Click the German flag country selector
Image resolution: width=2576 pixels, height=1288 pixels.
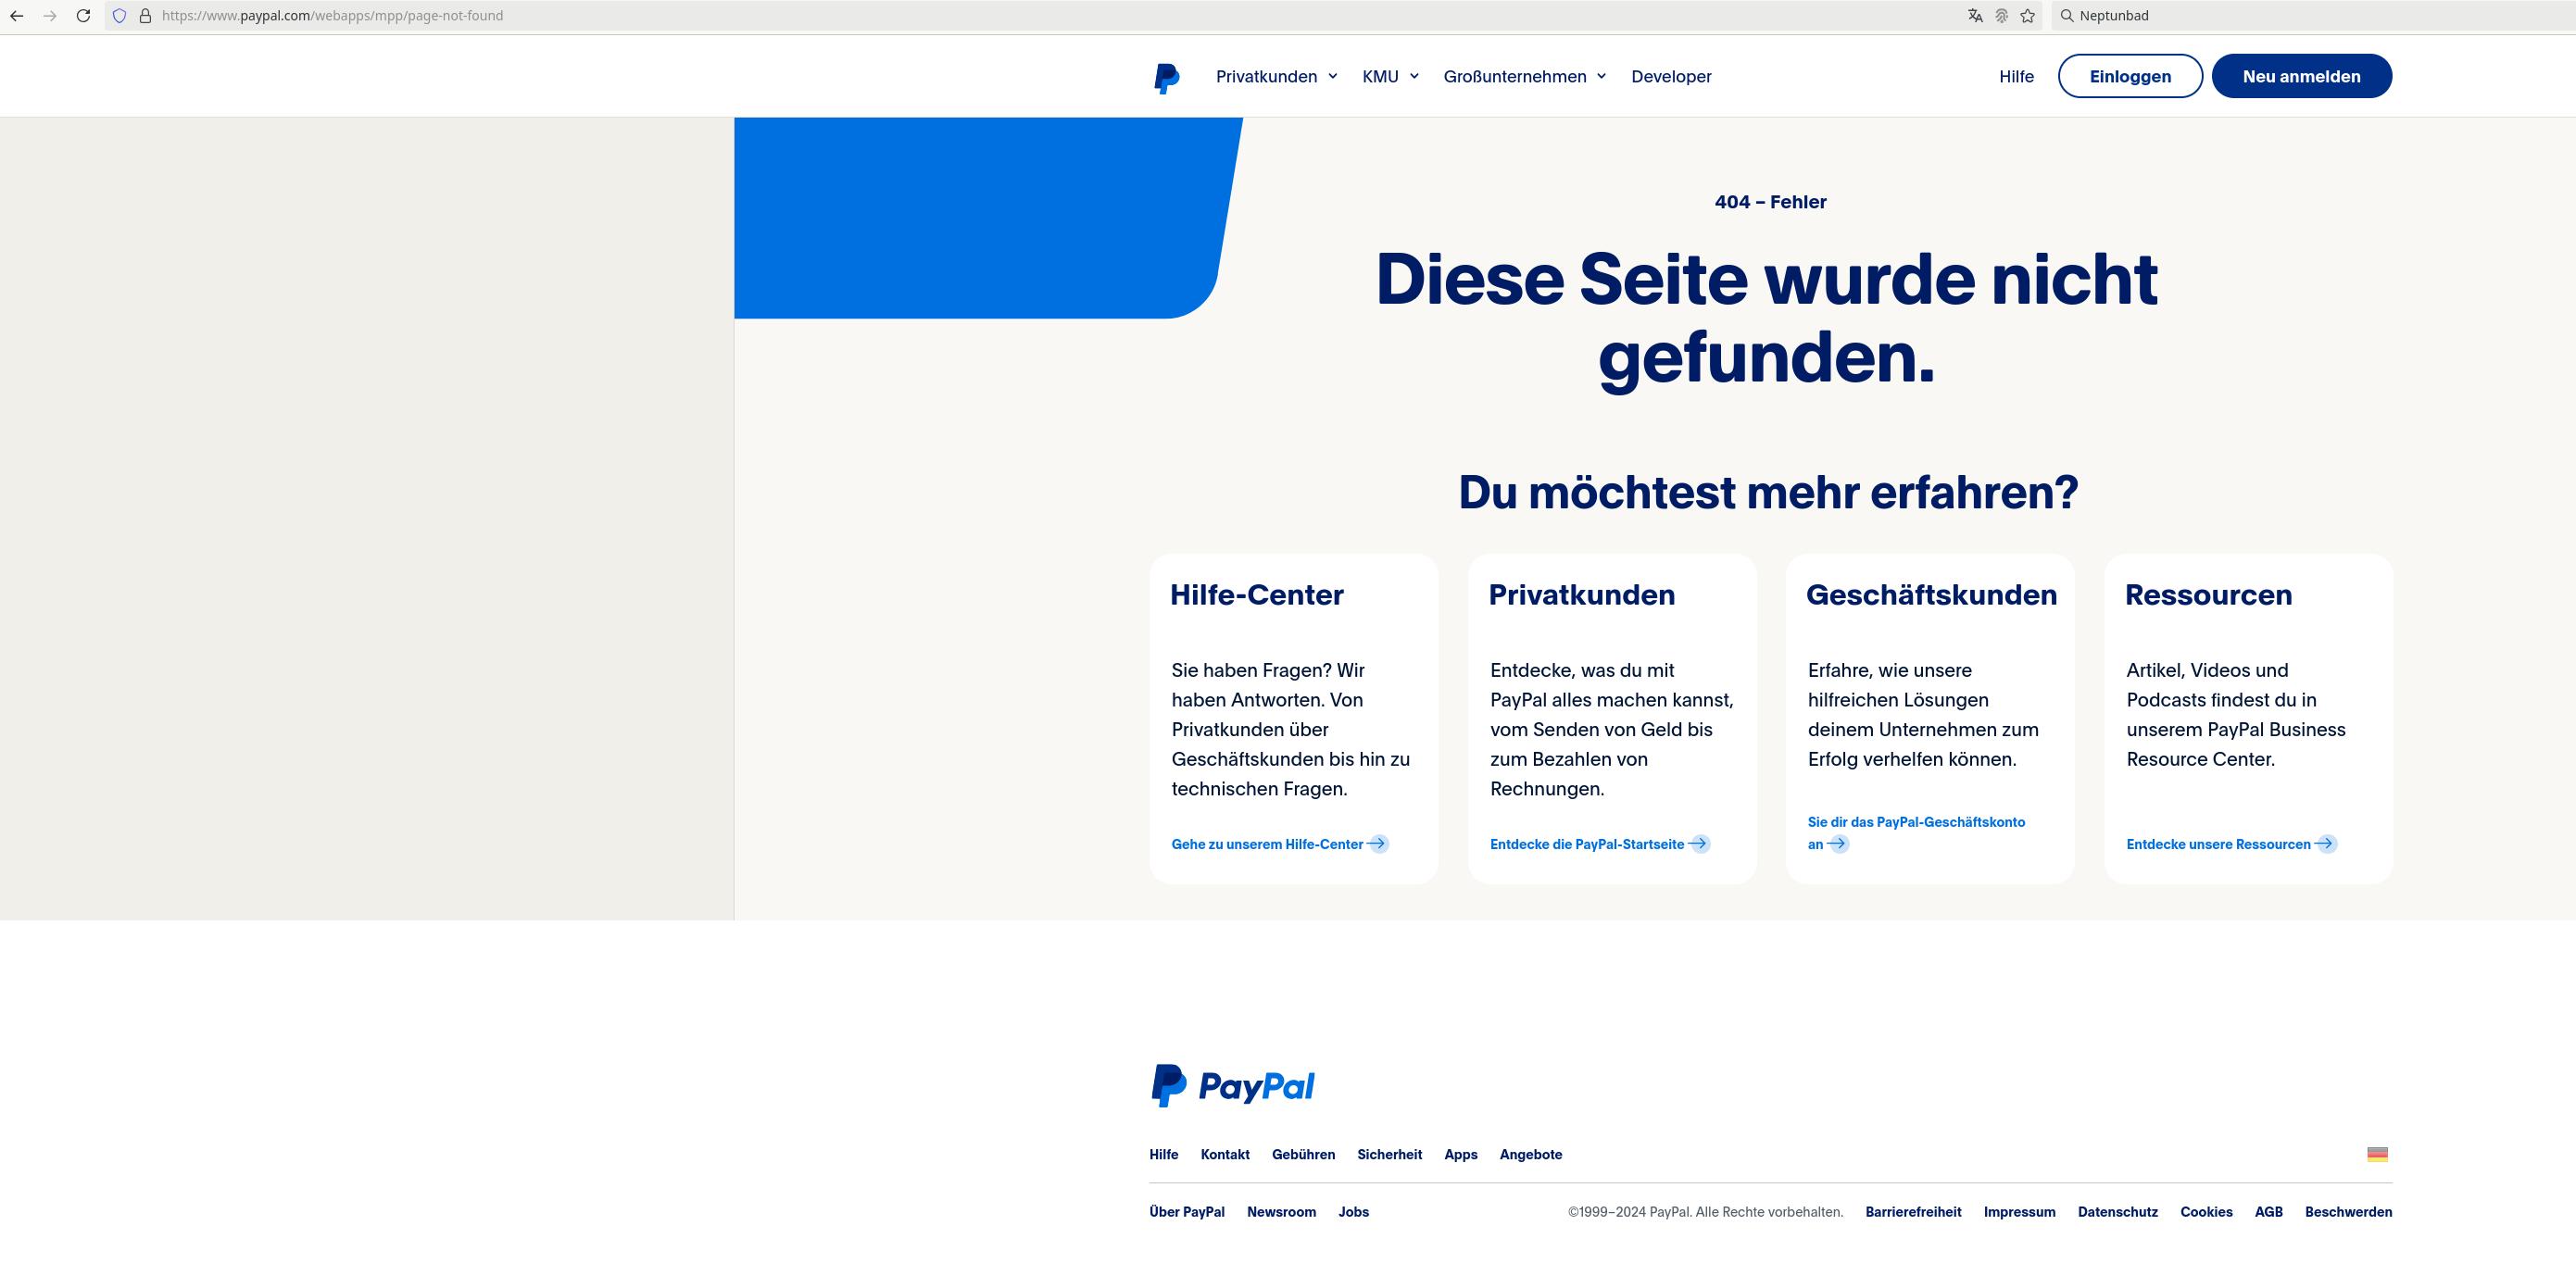click(2377, 1154)
